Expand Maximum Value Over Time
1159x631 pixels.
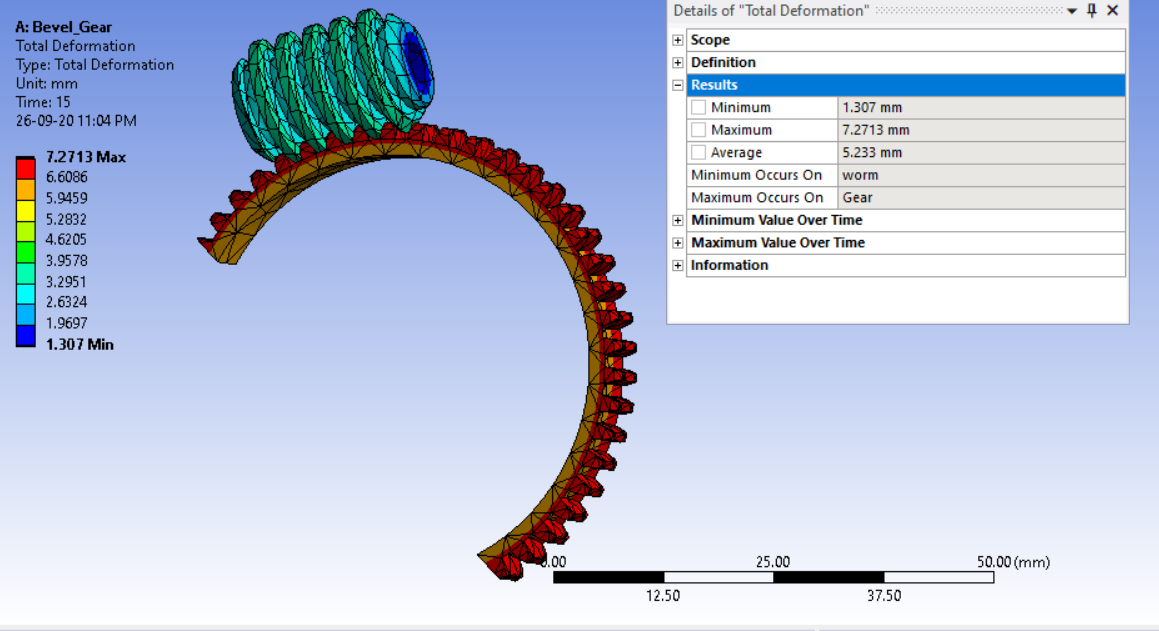pyautogui.click(x=678, y=242)
